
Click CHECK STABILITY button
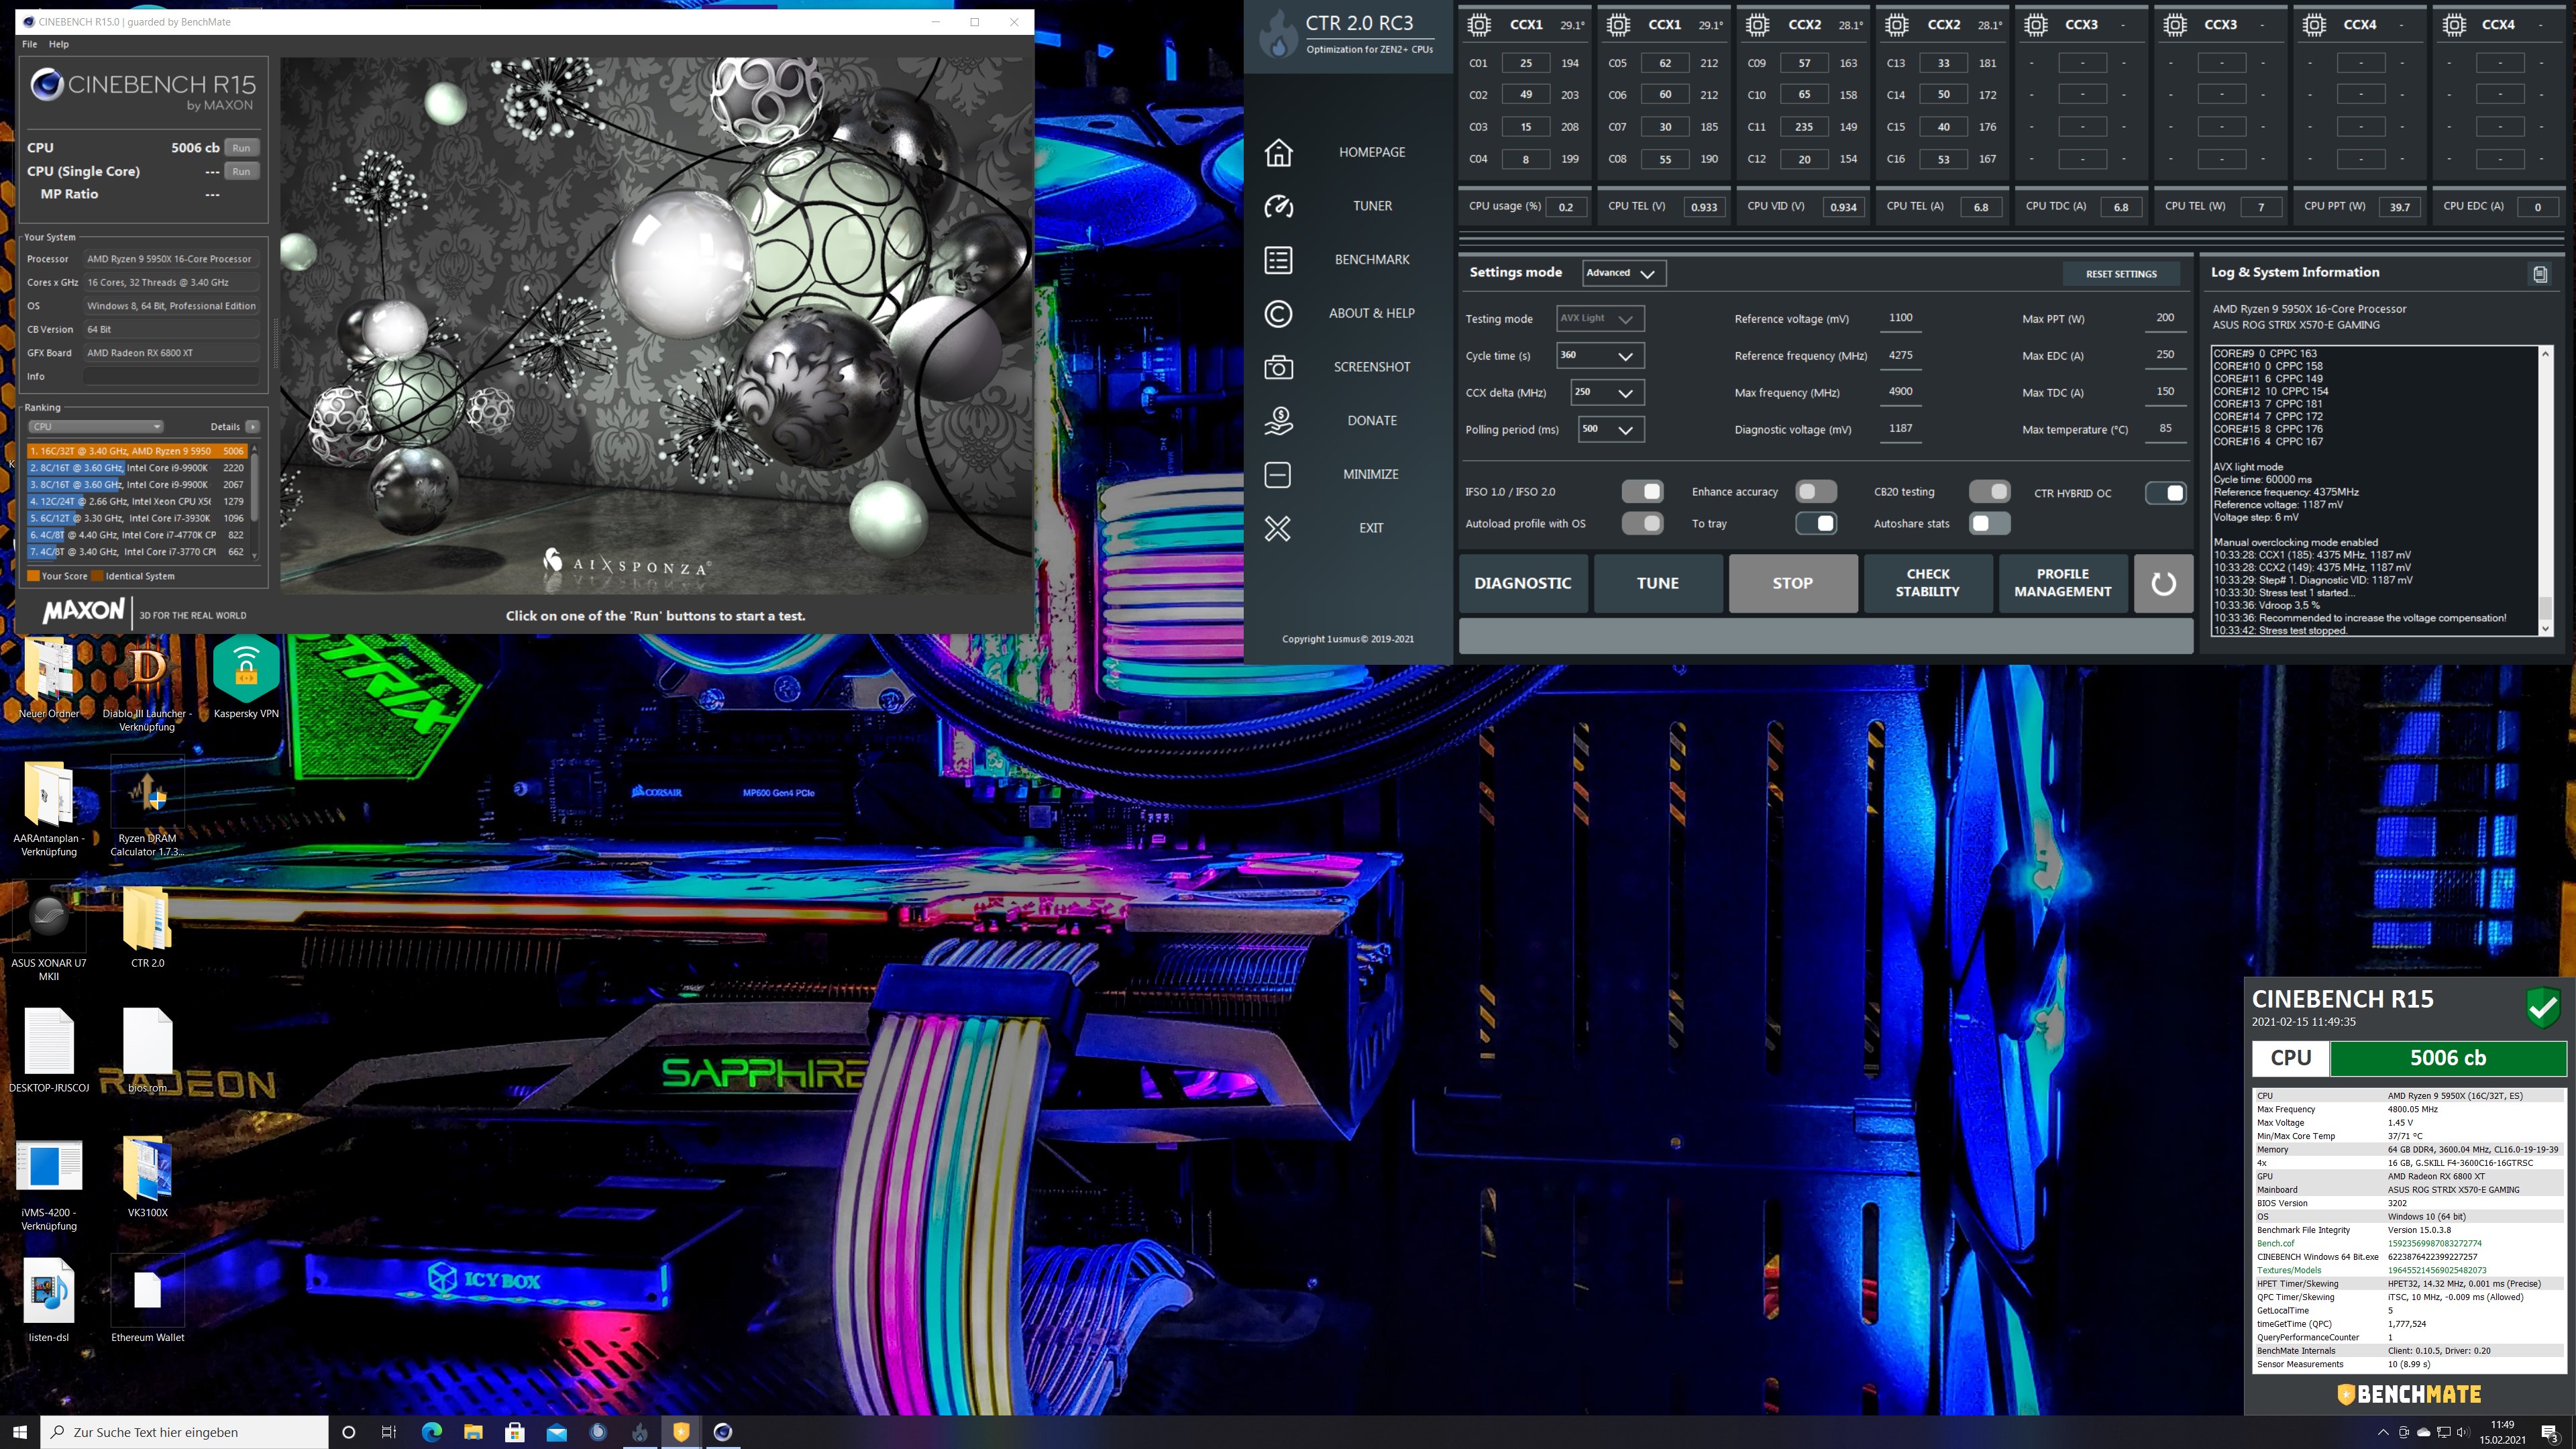click(x=1928, y=583)
